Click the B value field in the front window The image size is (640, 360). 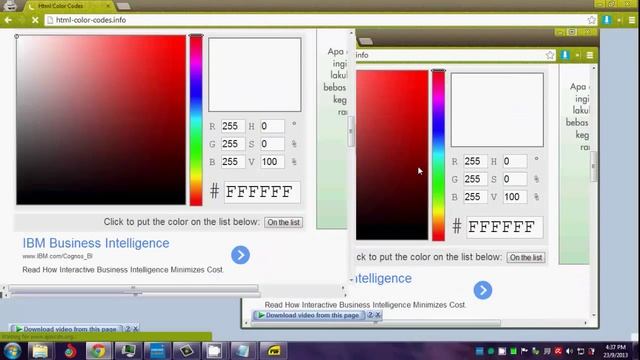pos(233,162)
